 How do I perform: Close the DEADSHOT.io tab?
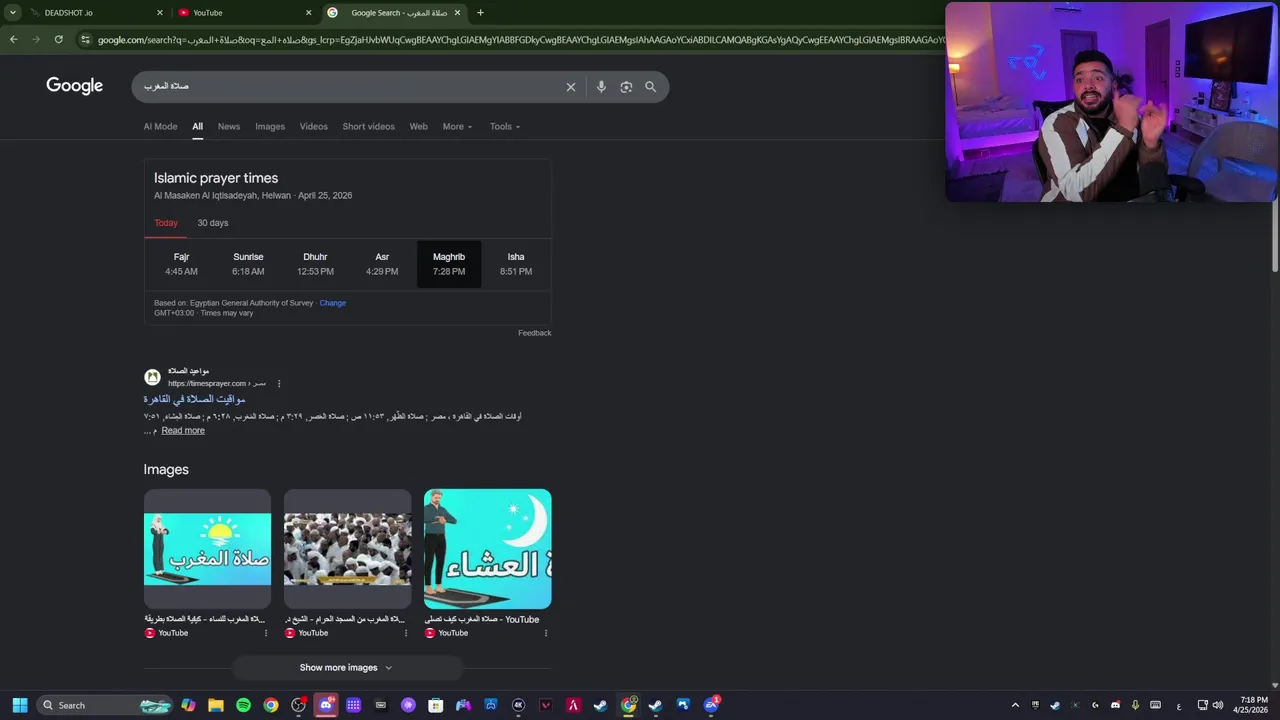(x=160, y=13)
